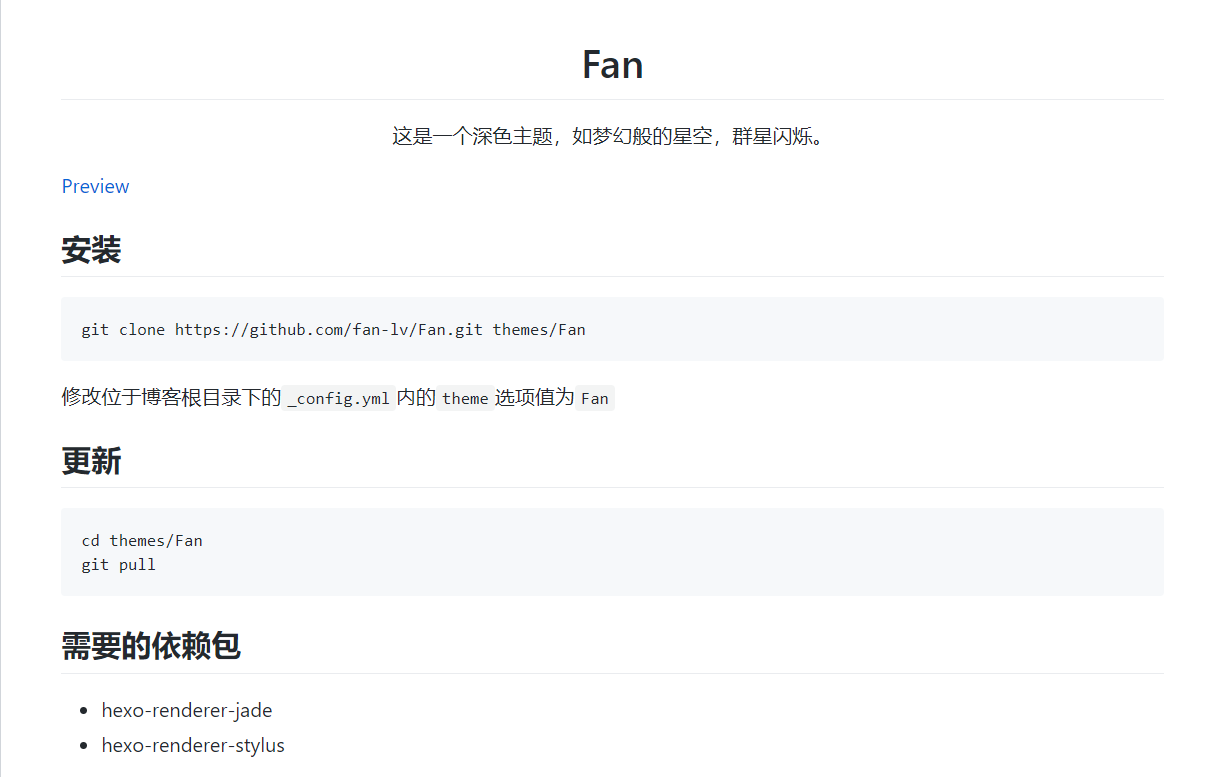Click the hexo-renderer-jade list item

pyautogui.click(x=186, y=710)
